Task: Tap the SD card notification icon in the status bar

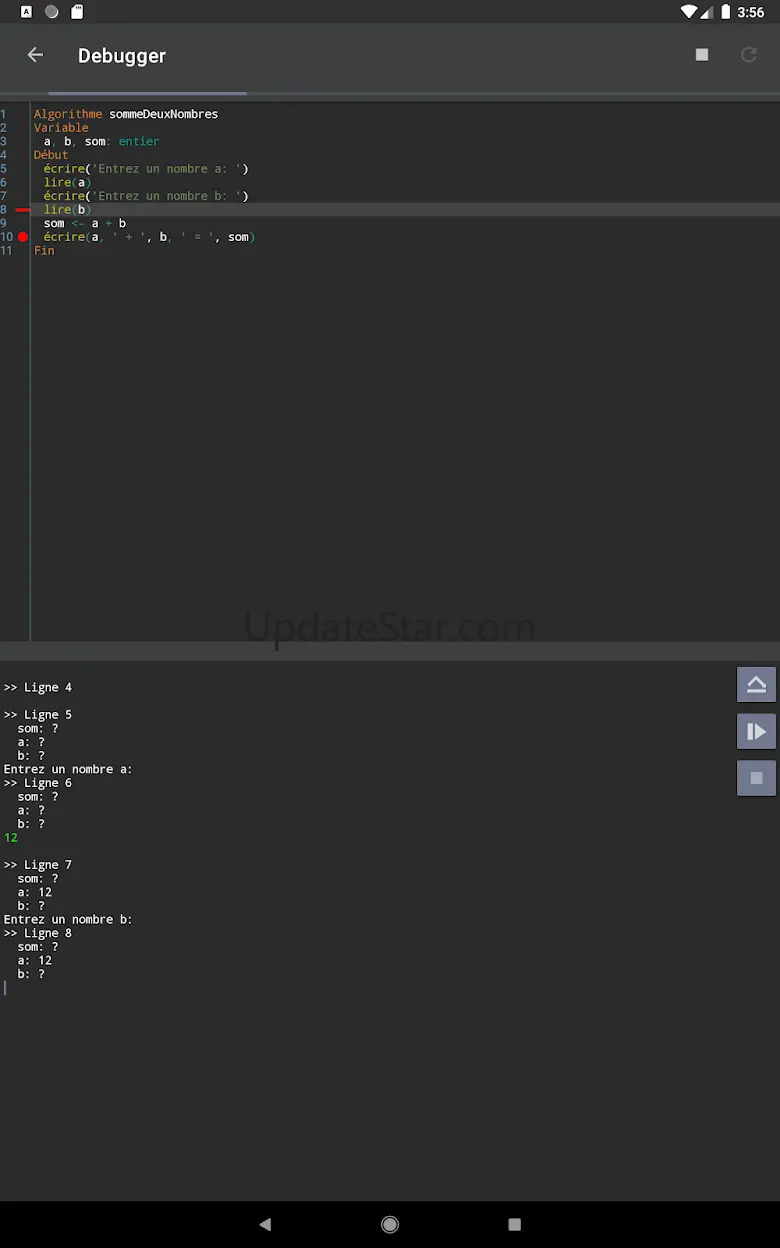Action: [77, 12]
